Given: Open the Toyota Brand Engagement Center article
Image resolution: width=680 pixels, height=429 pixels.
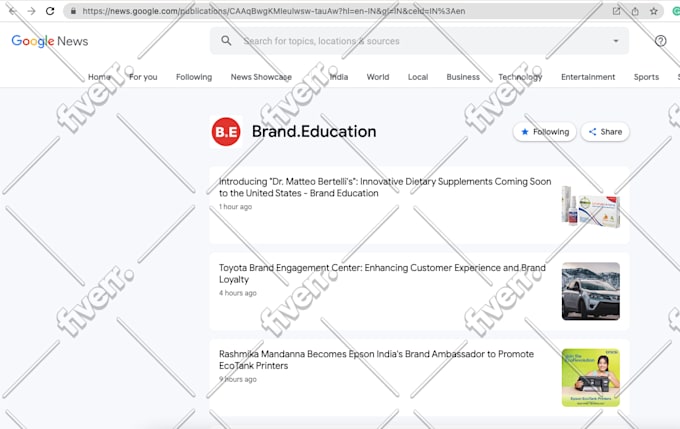Looking at the screenshot, I should [x=382, y=273].
